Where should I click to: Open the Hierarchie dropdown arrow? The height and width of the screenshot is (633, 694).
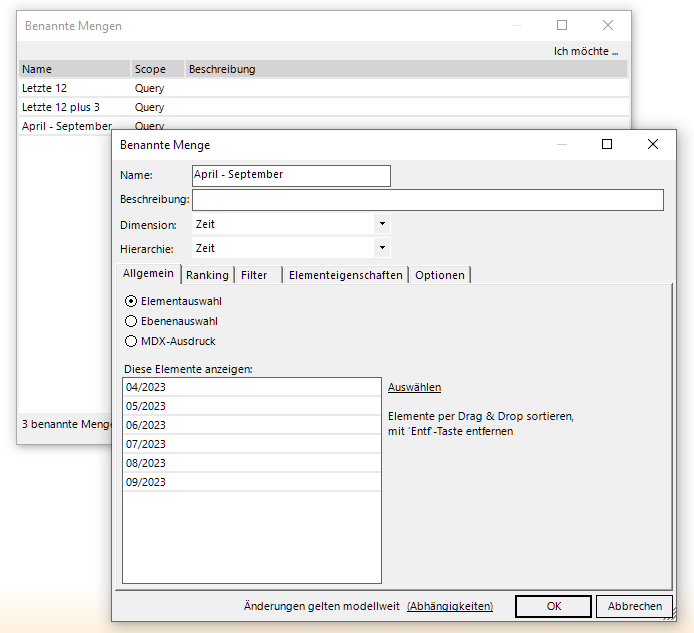[x=381, y=247]
